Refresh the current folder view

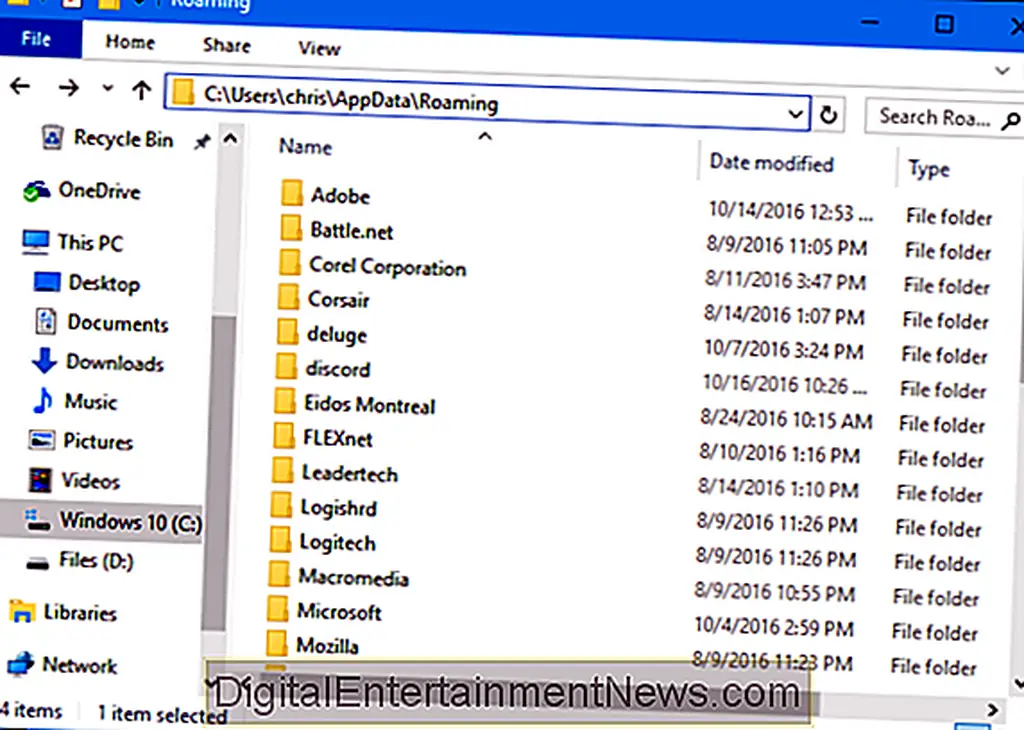click(x=828, y=115)
